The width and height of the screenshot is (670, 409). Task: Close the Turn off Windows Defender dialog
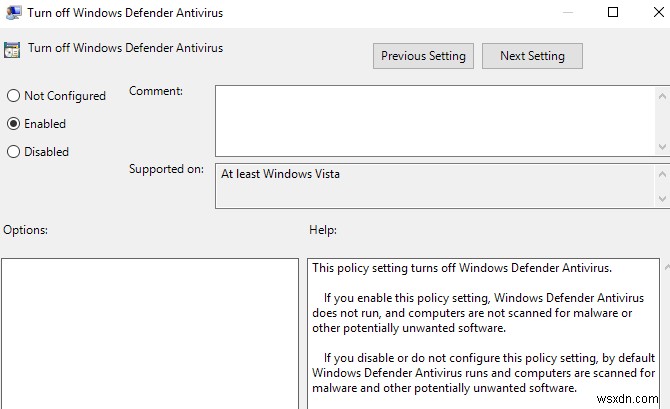[x=657, y=13]
